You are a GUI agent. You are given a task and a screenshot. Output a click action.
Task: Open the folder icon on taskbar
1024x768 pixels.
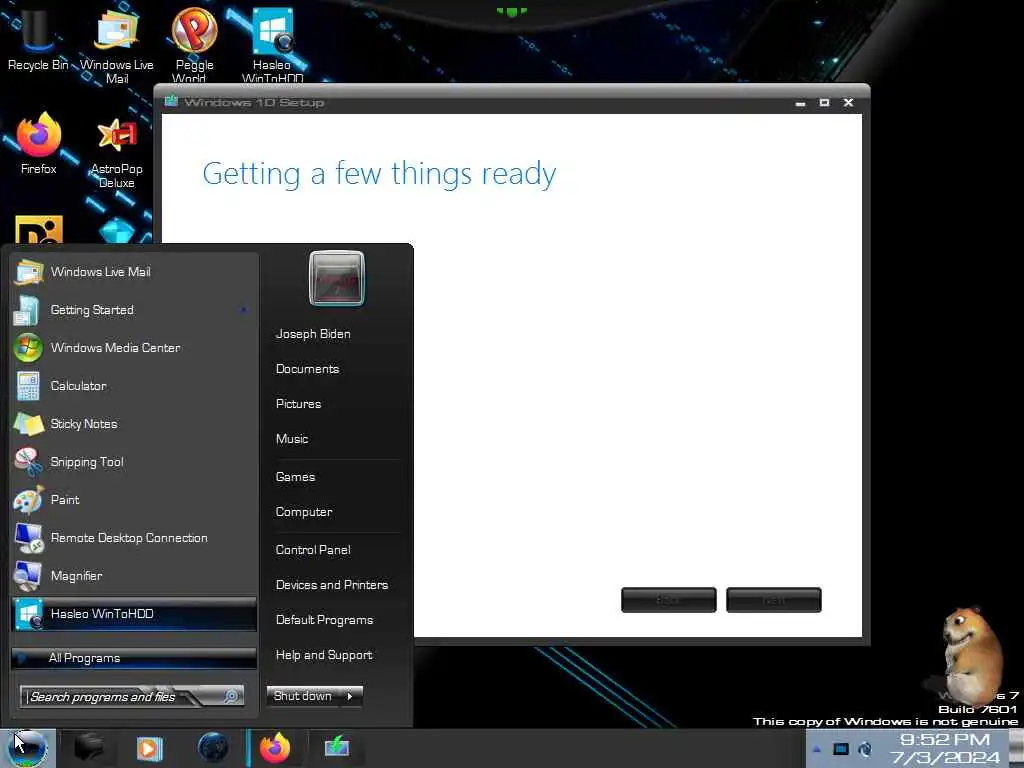click(89, 748)
